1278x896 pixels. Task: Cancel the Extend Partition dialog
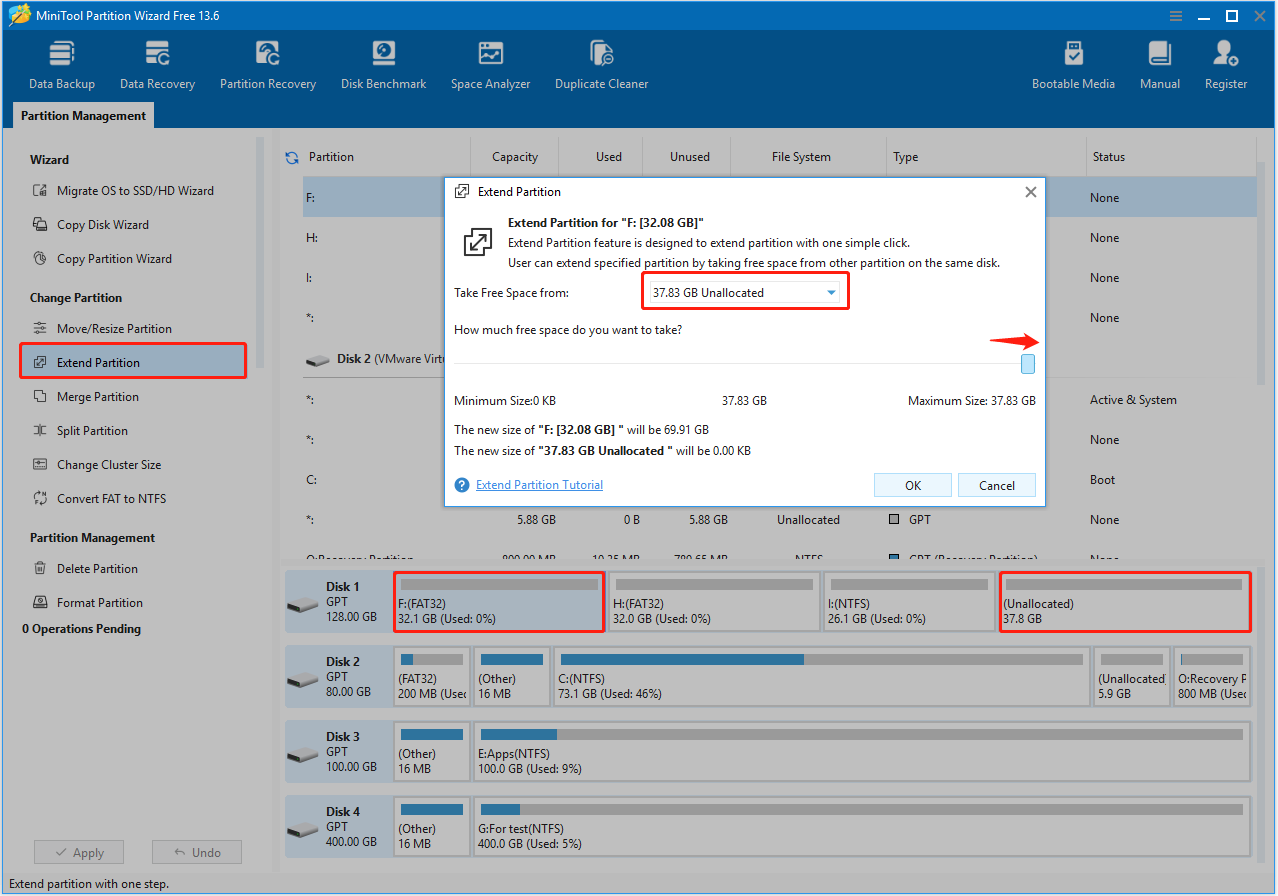click(997, 485)
